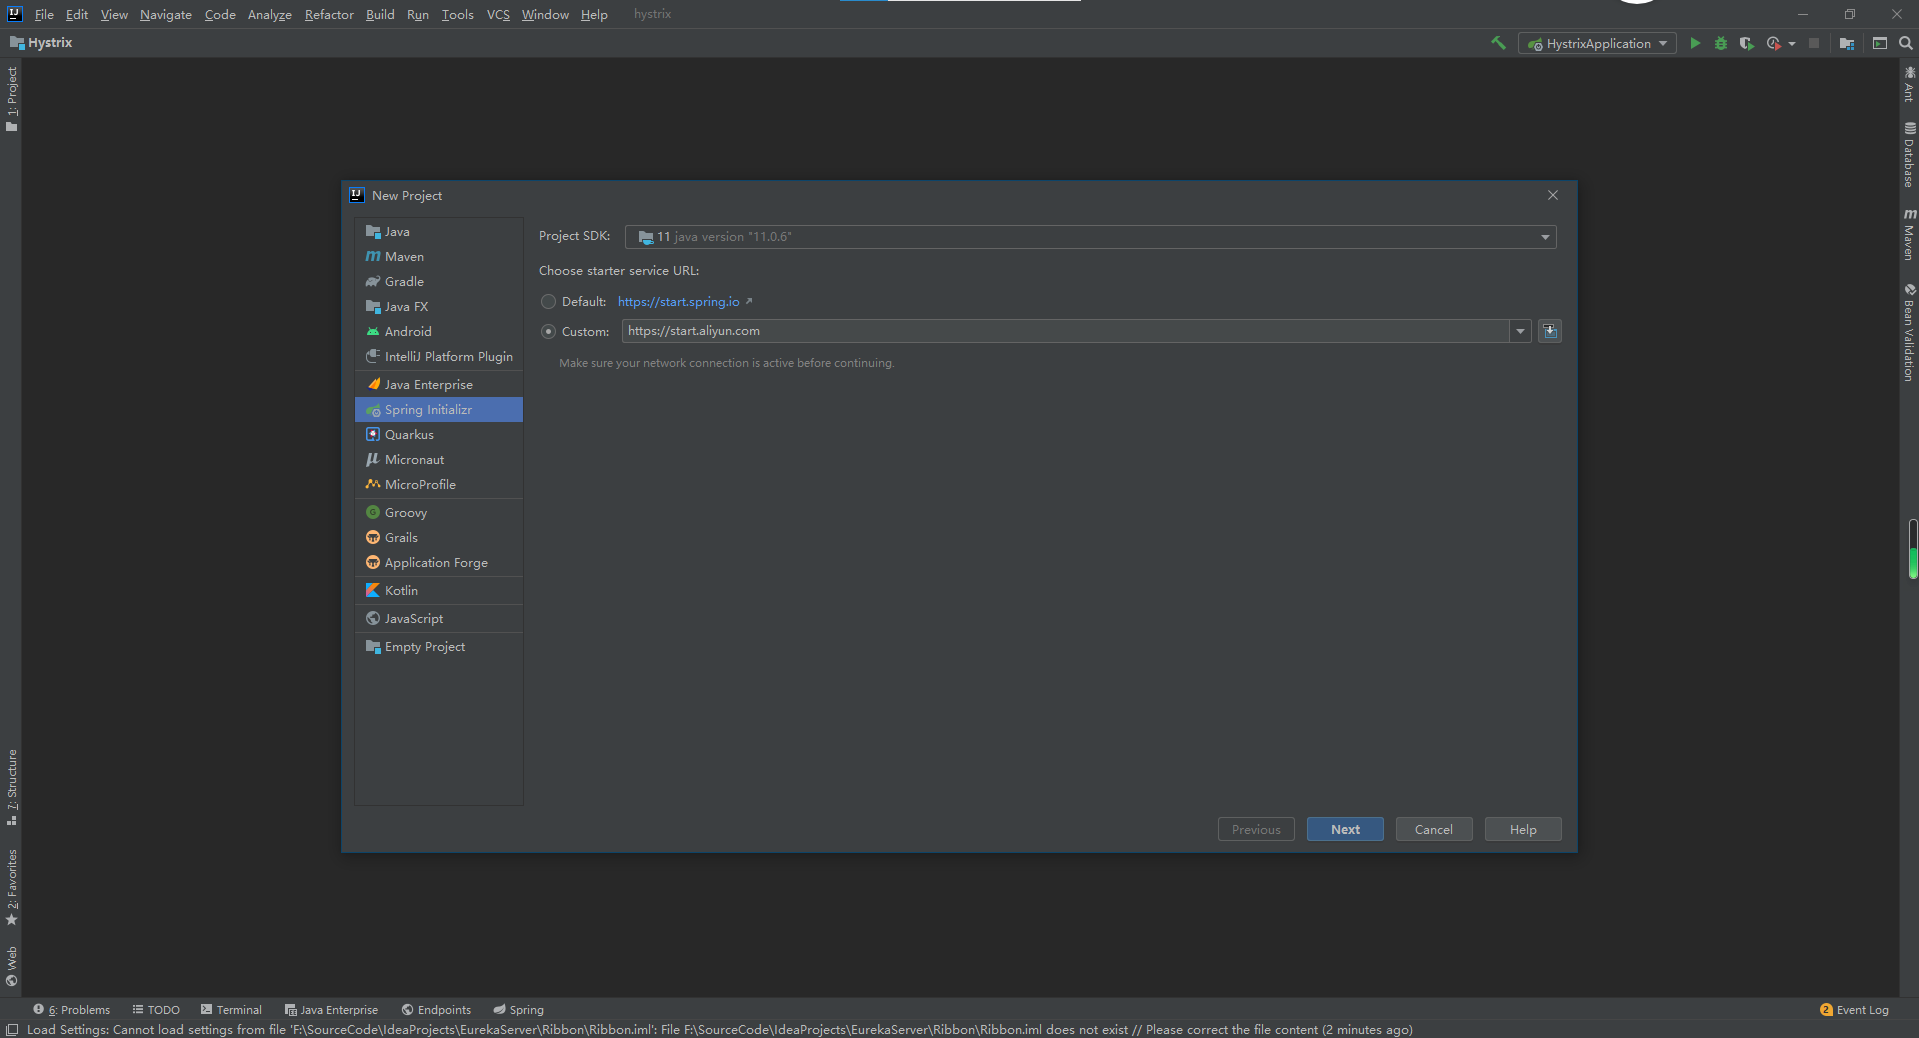Open the VCS menu
Image resolution: width=1919 pixels, height=1038 pixels.
pos(498,14)
